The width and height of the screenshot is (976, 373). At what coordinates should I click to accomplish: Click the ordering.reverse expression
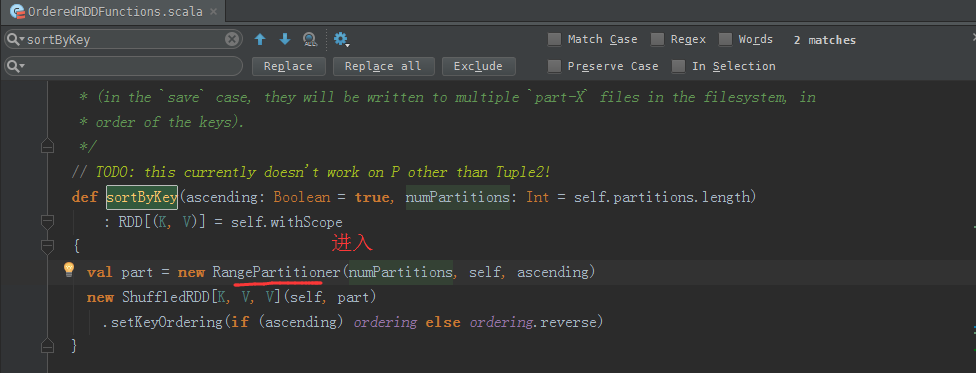[x=534, y=323]
